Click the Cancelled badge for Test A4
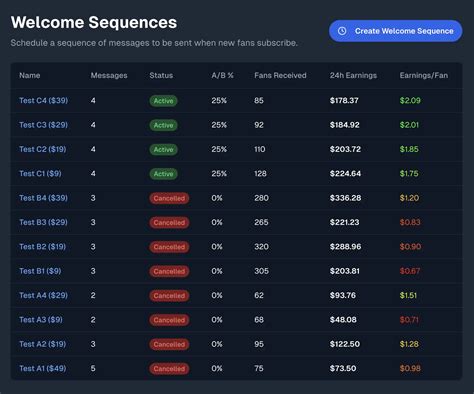The width and height of the screenshot is (474, 394). tap(169, 295)
